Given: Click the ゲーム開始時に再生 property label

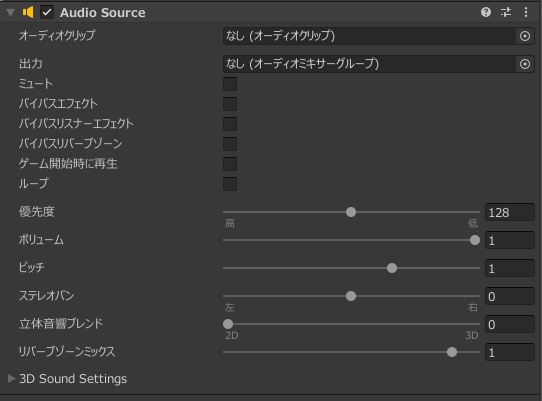Looking at the screenshot, I should point(68,164).
